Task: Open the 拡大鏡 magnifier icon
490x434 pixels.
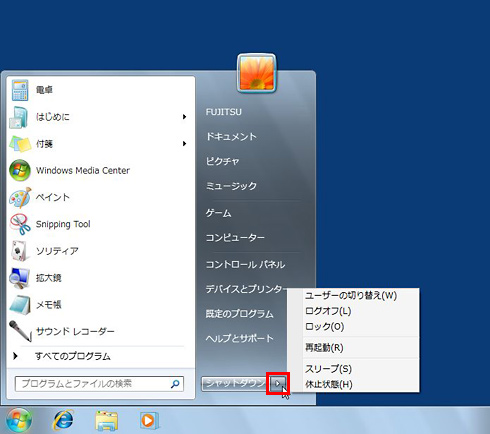Action: (19, 278)
